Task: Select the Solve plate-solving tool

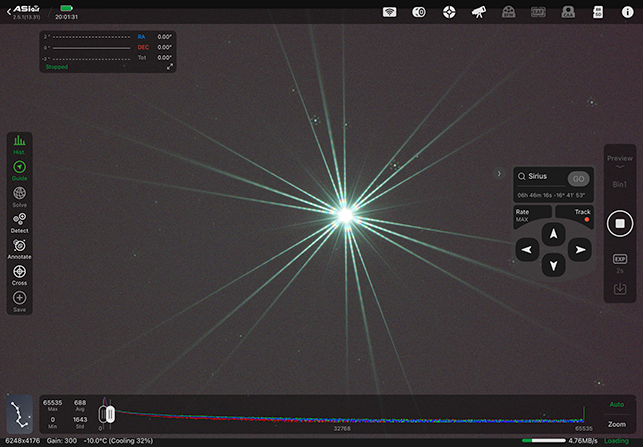Action: (x=19, y=195)
